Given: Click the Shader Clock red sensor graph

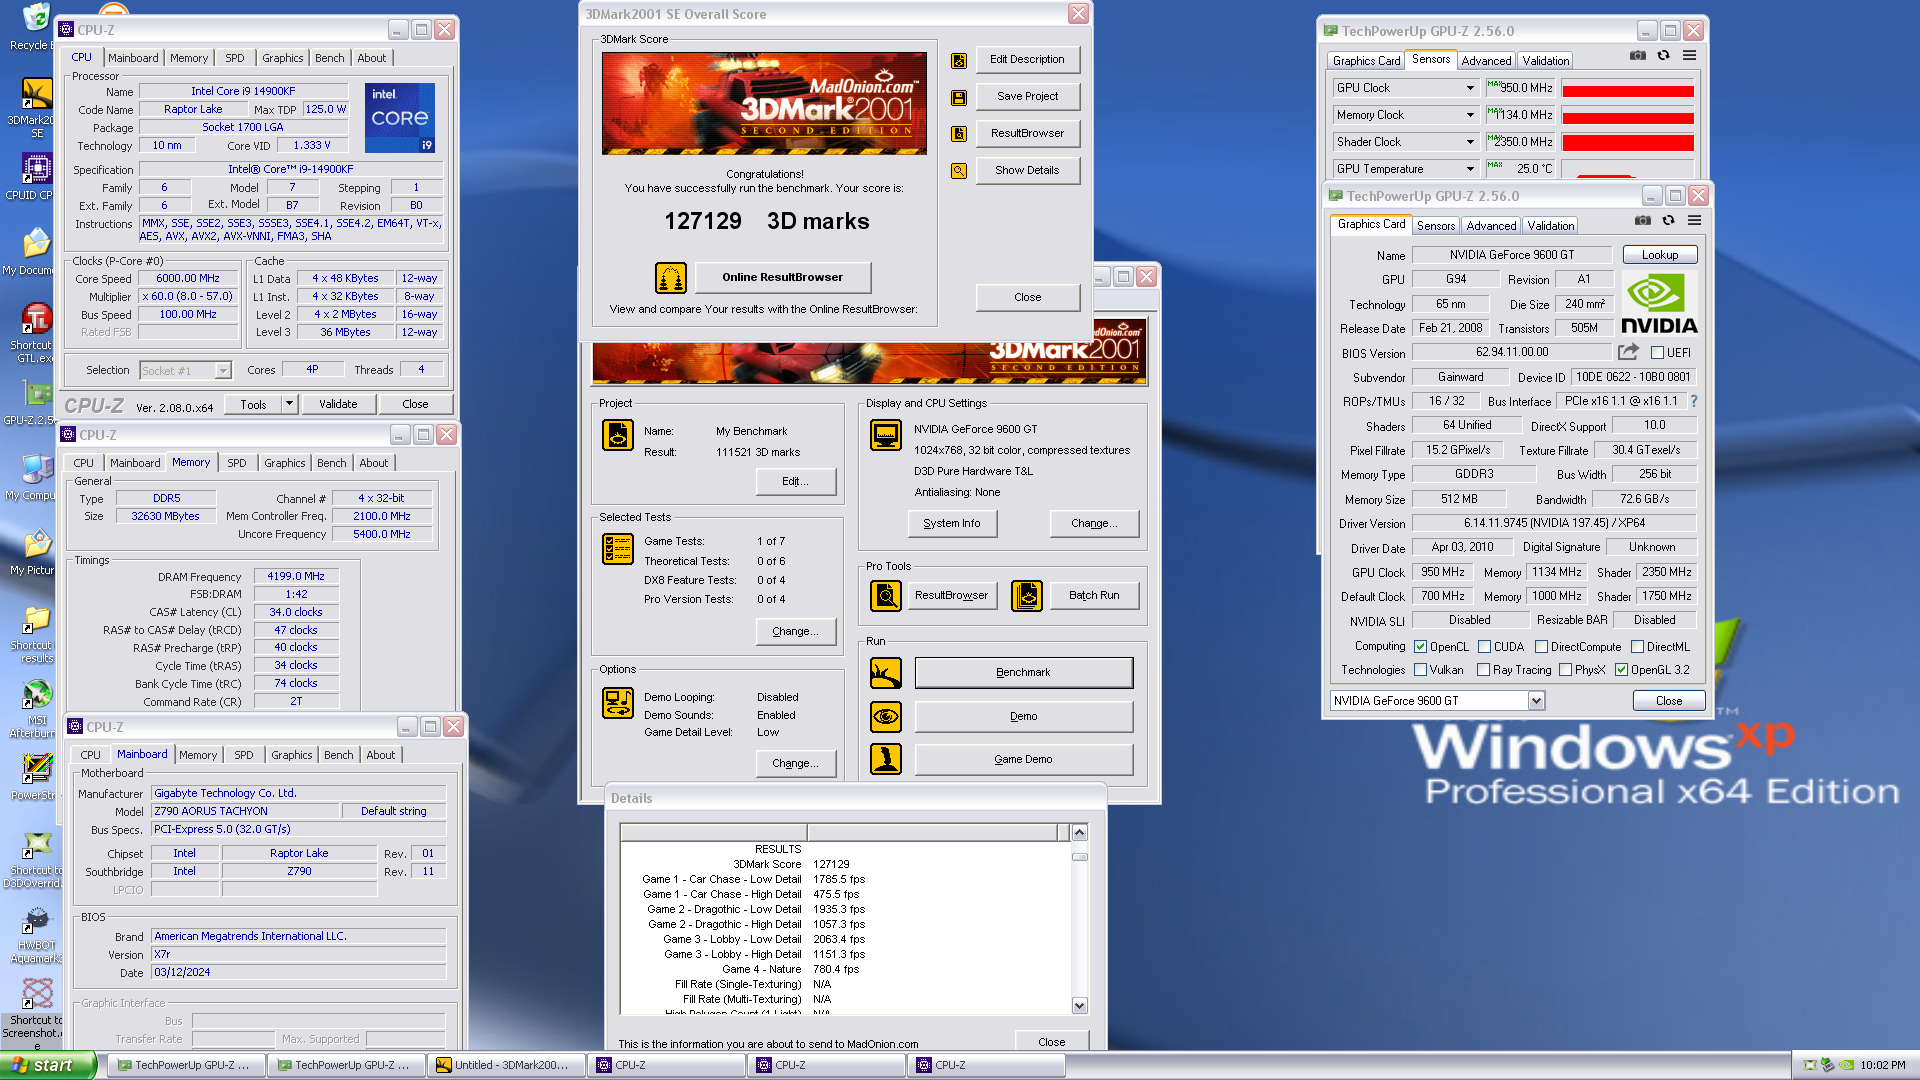Looking at the screenshot, I should click(1627, 144).
